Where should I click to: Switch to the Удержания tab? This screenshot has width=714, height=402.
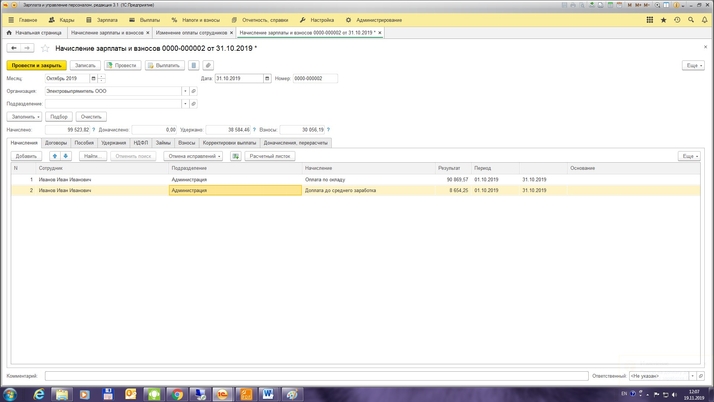(113, 143)
